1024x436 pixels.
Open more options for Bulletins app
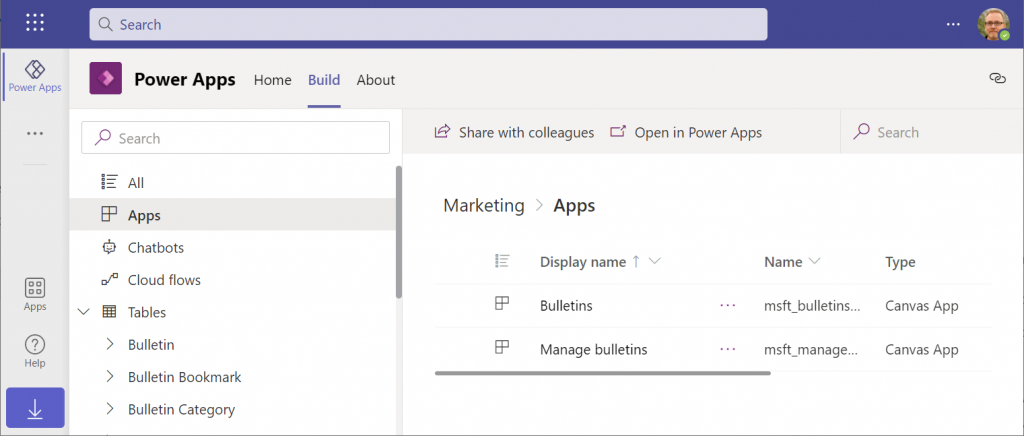click(728, 305)
